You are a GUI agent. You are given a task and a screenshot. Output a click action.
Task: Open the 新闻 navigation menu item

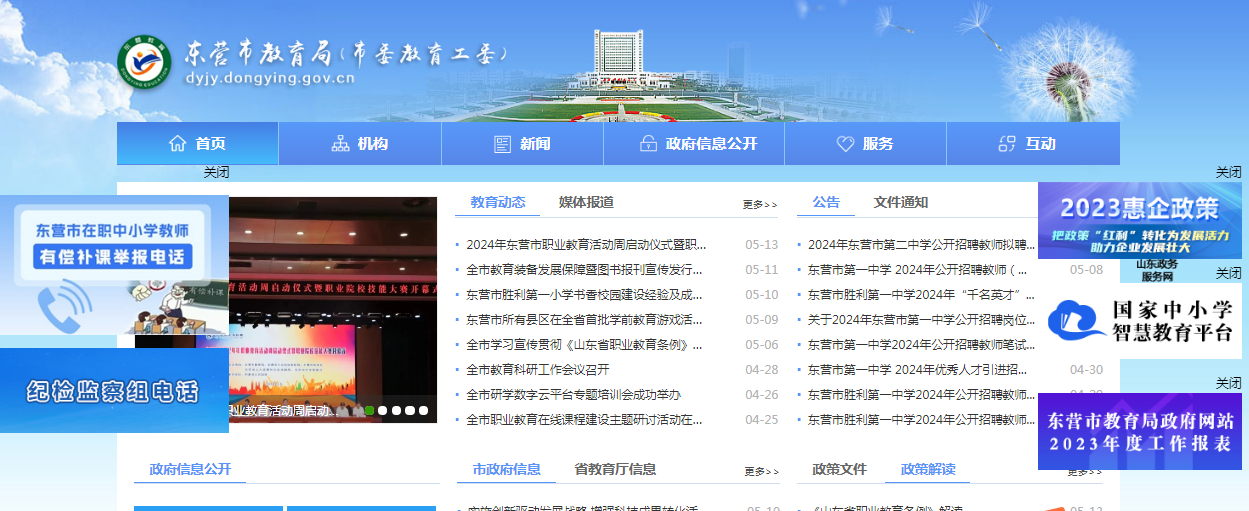522,144
